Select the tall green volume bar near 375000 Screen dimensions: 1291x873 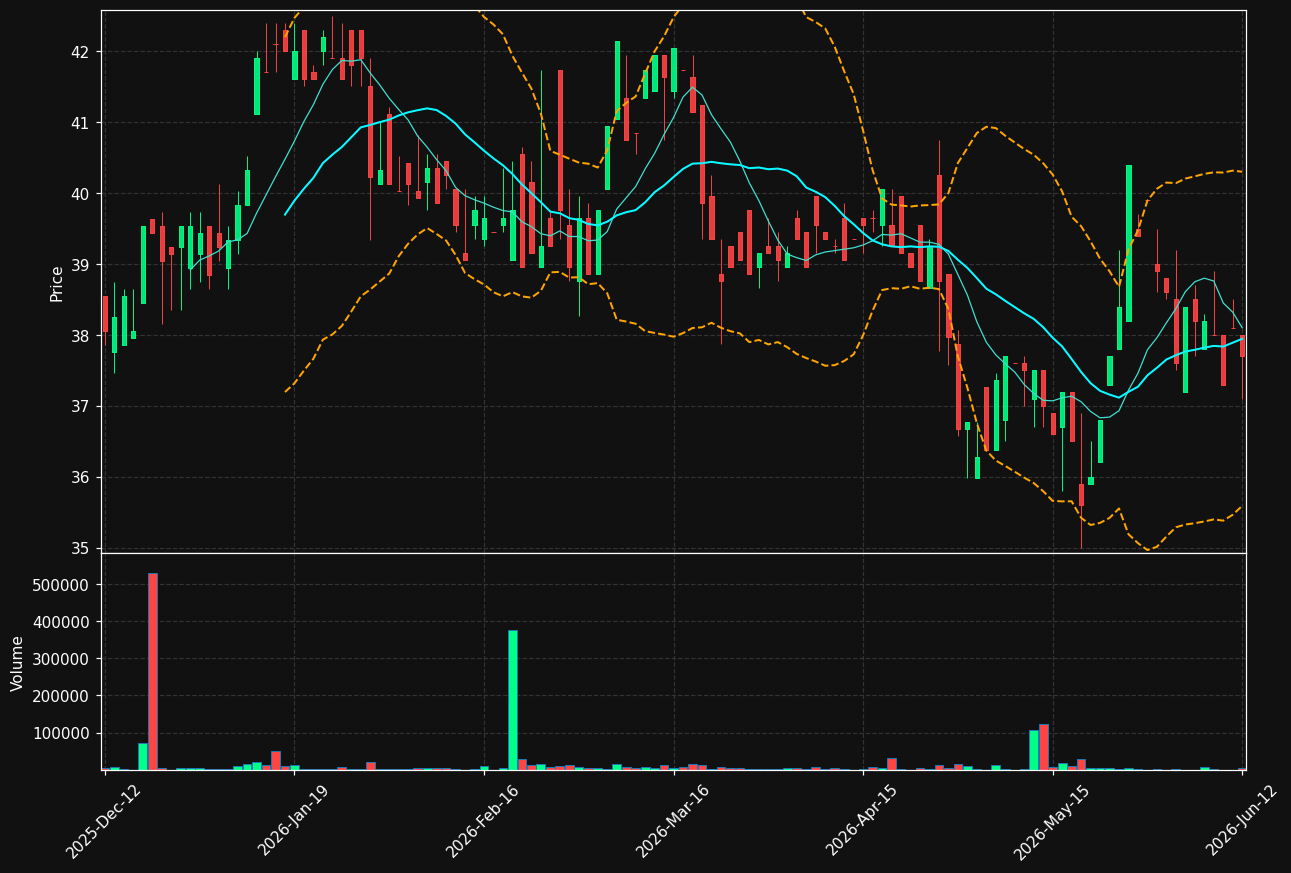[x=513, y=700]
